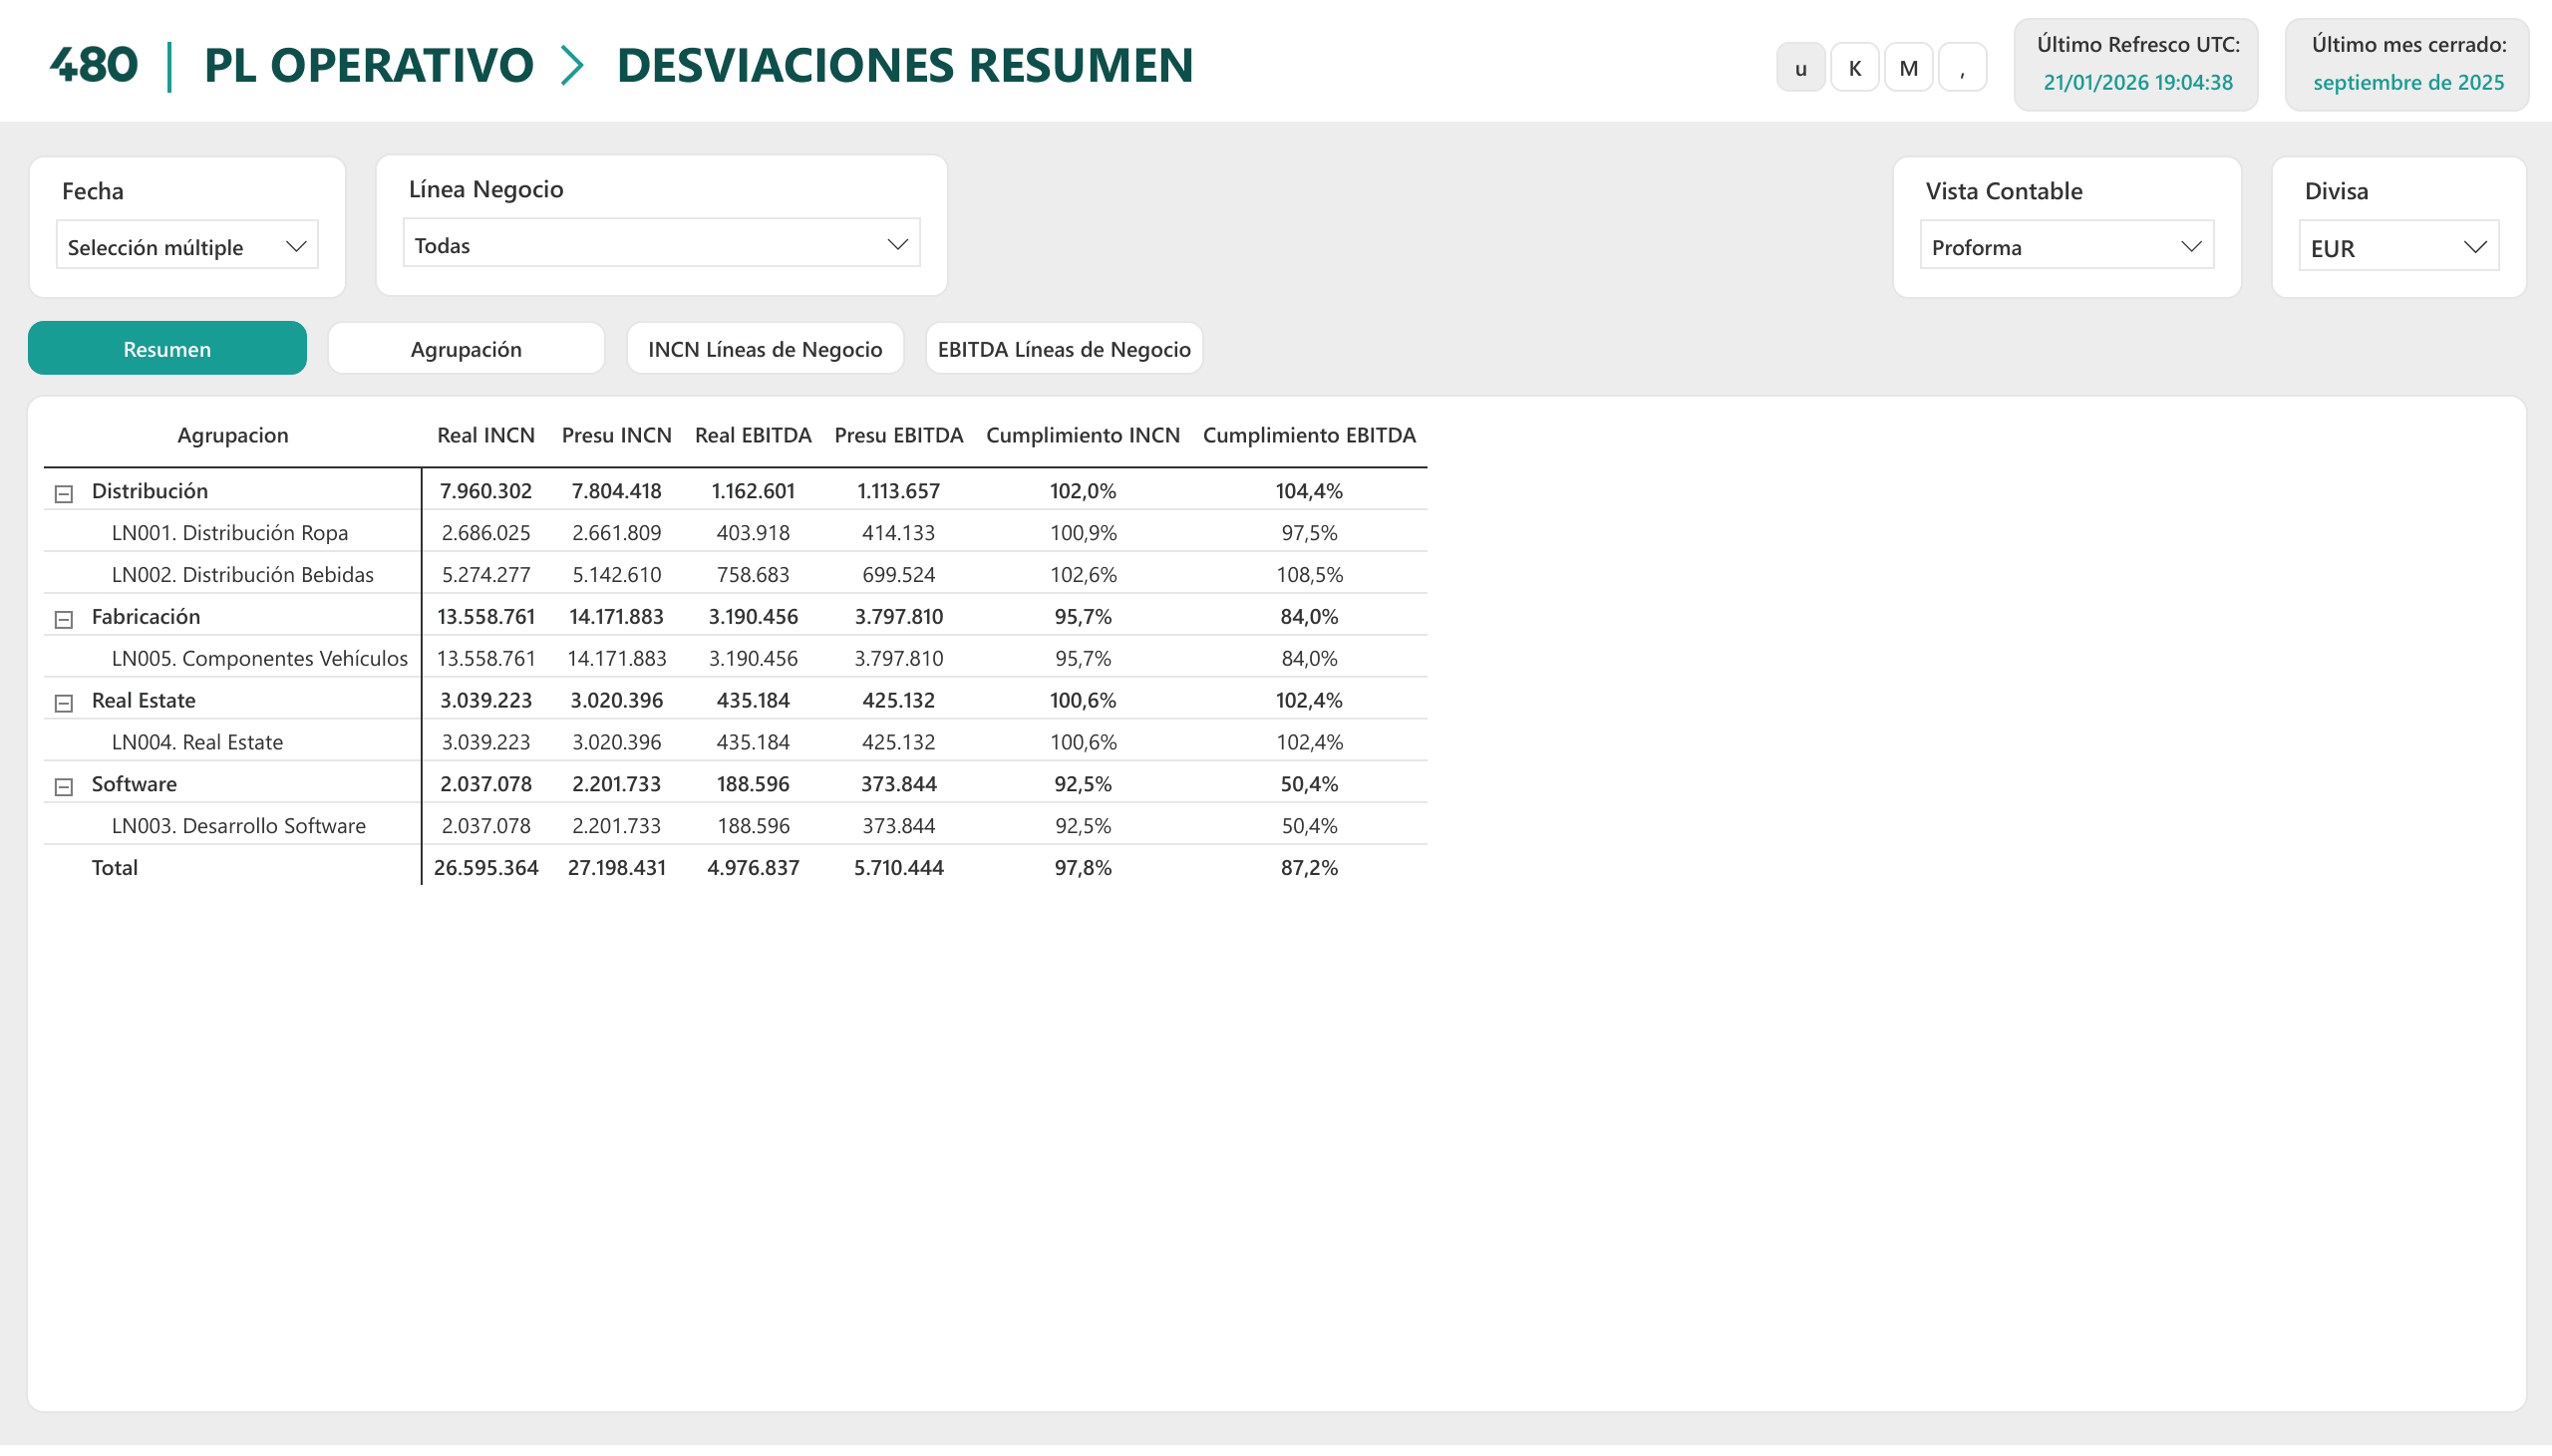
Task: Click the DESVIACIONES RESUMEN title
Action: [905, 65]
